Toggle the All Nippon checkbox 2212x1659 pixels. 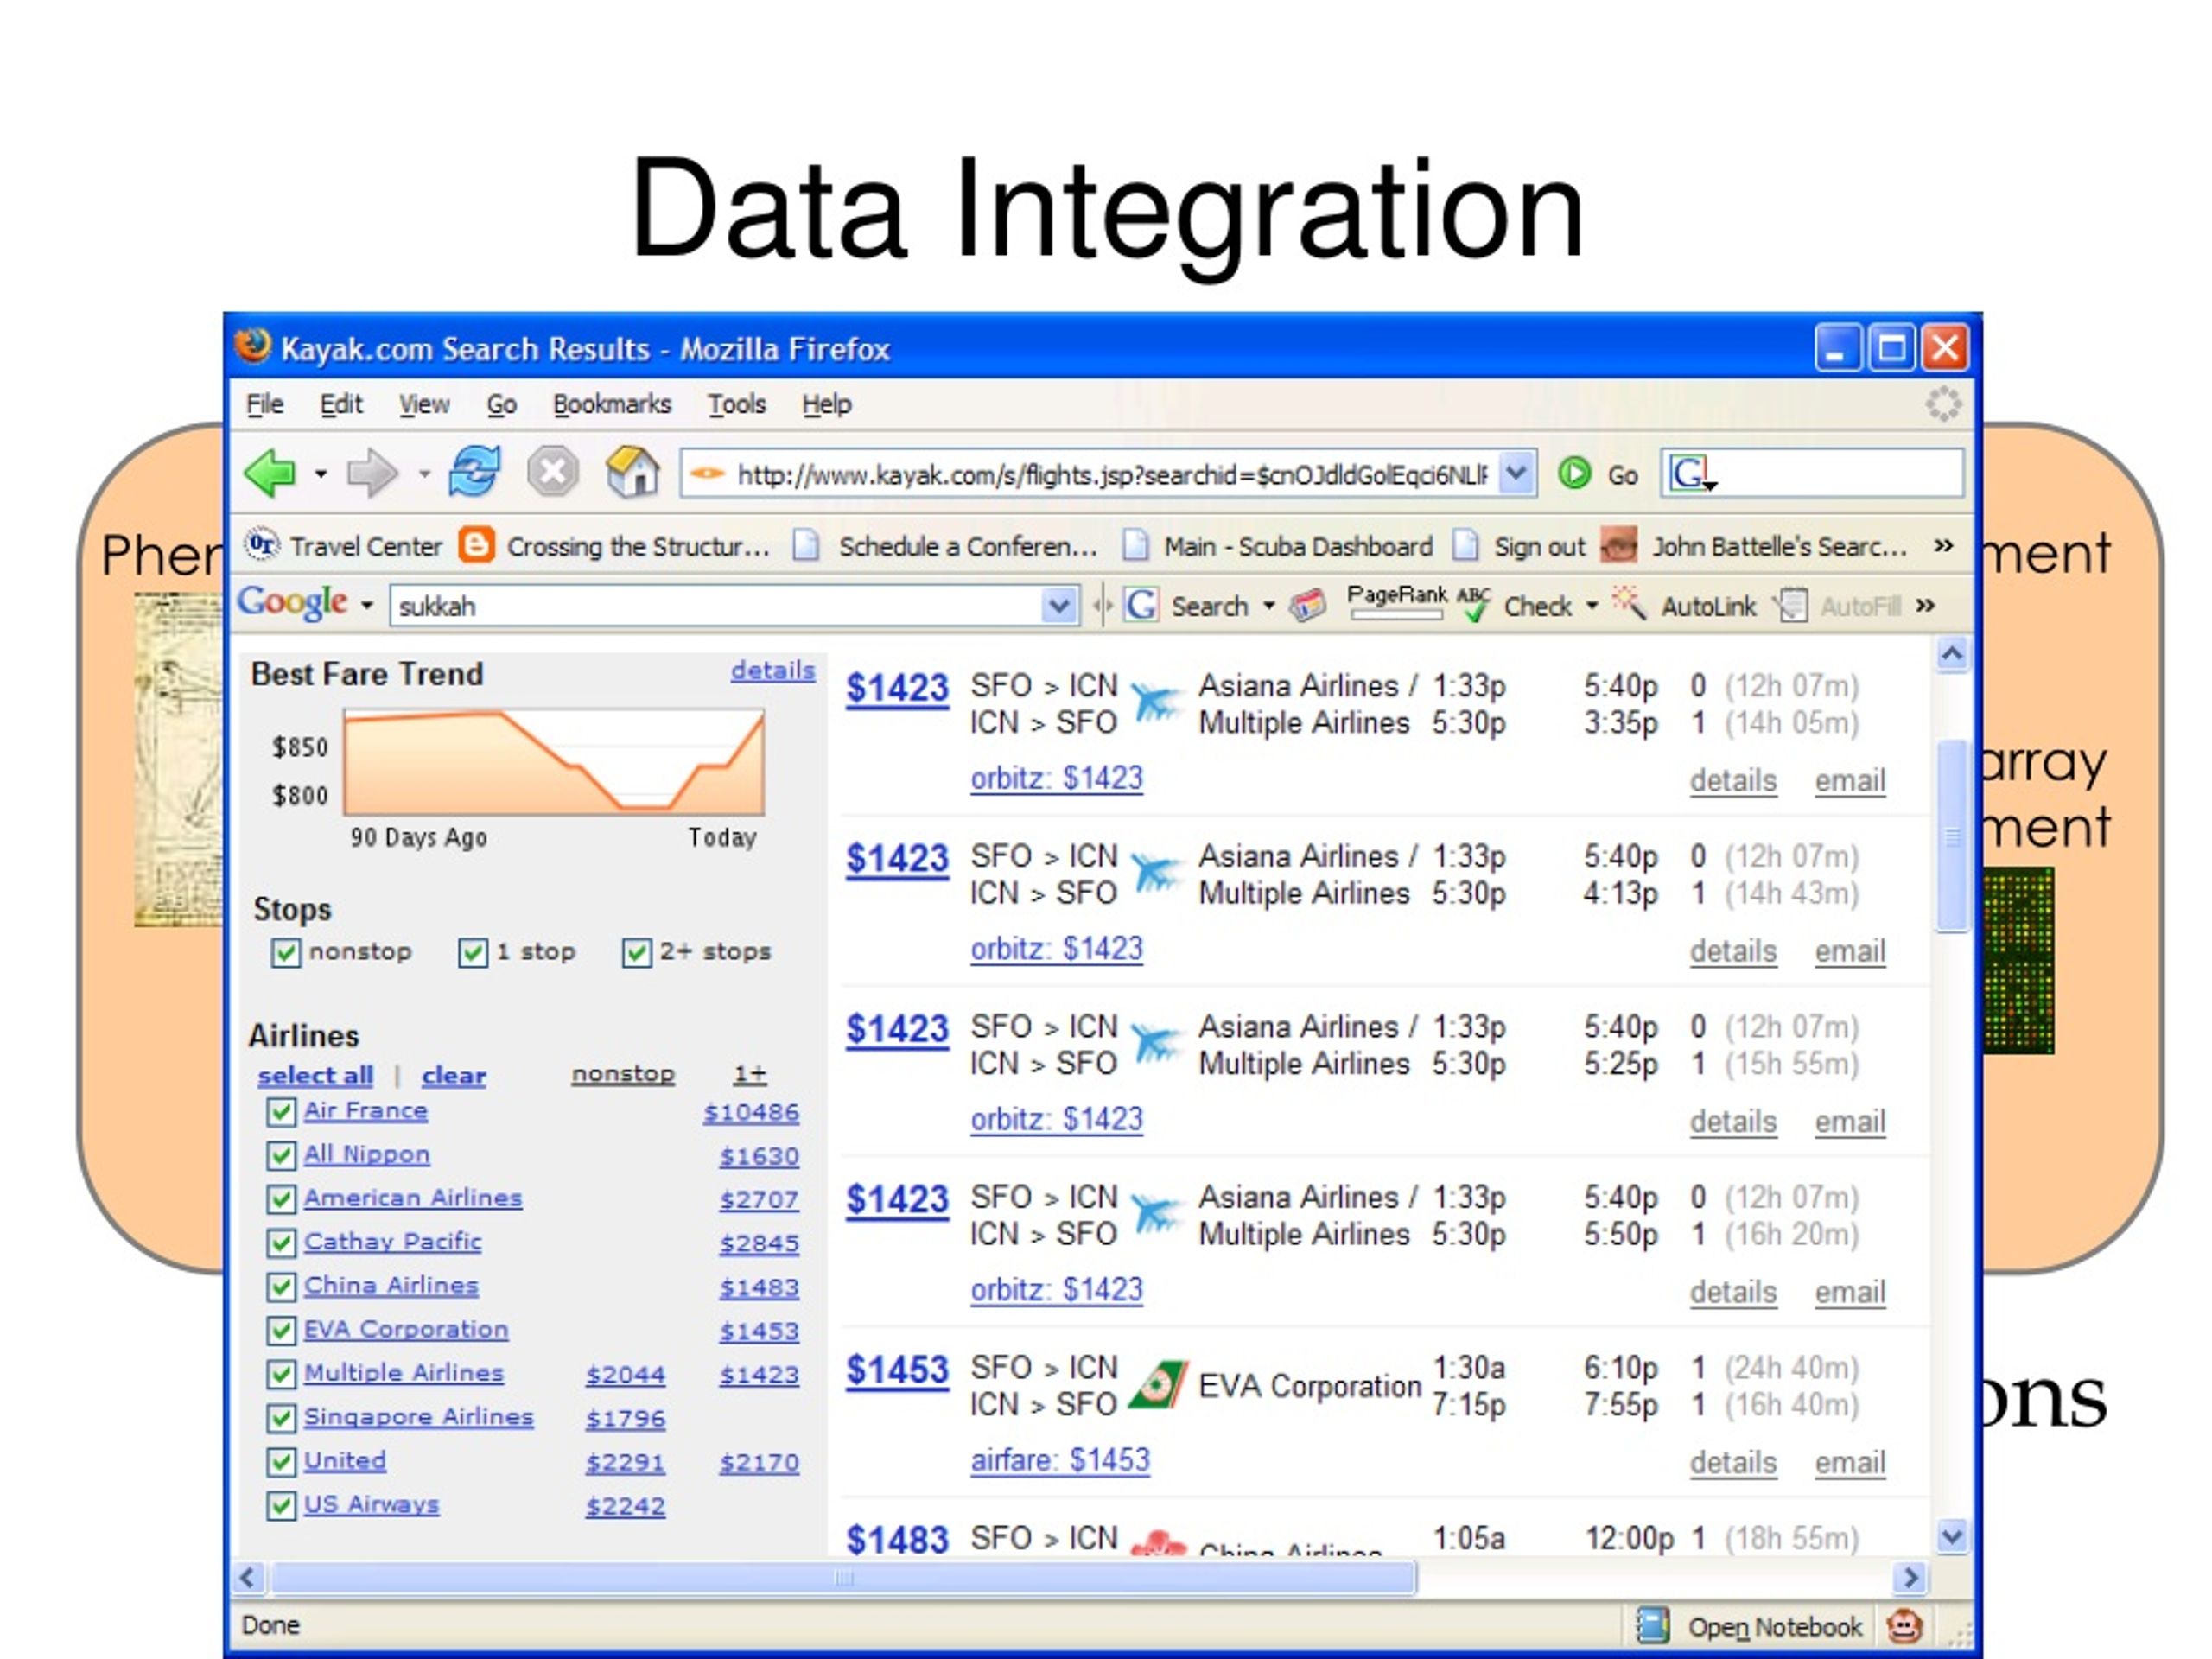[x=281, y=1155]
